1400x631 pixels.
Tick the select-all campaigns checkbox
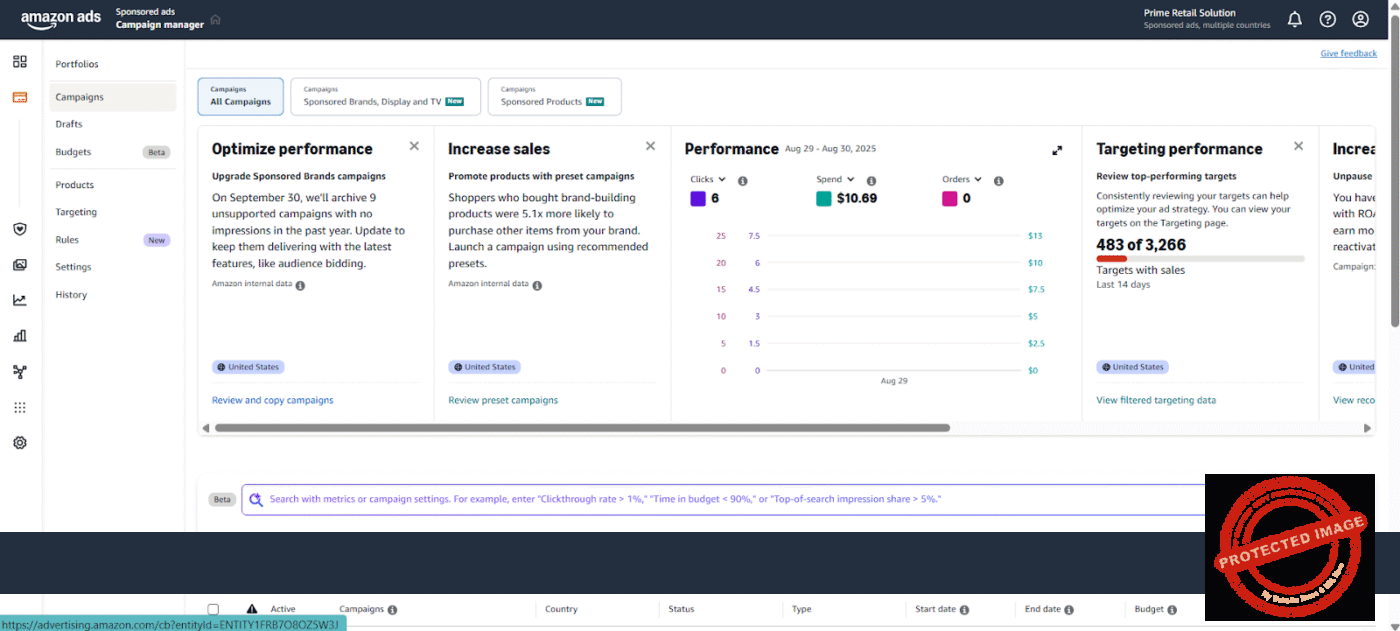[213, 609]
